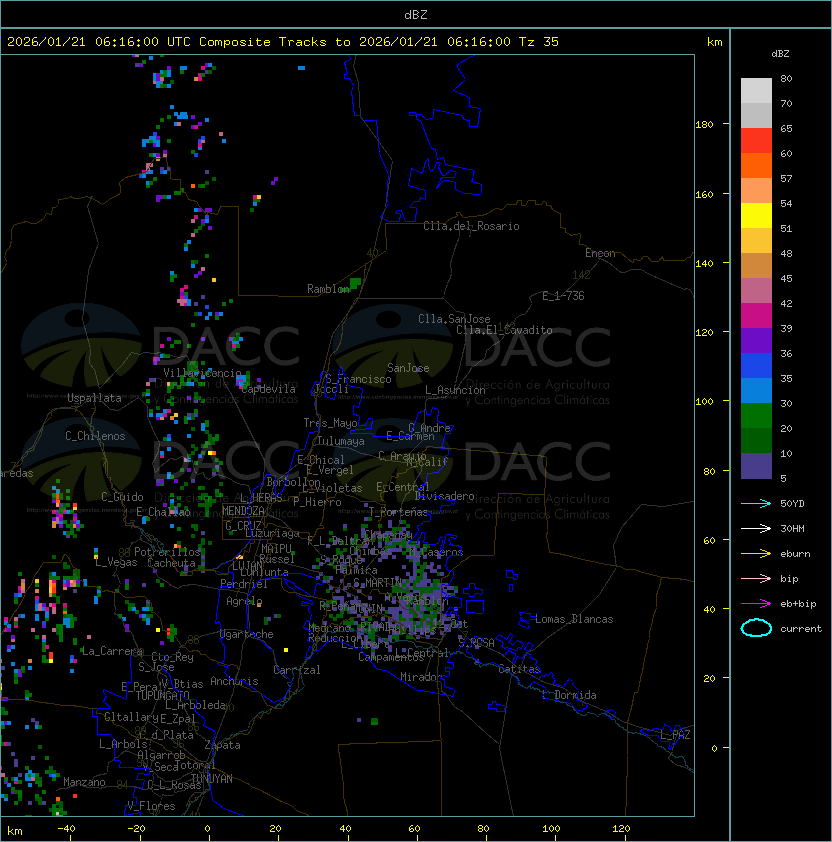Select the Lomas_Blancas location label
Viewport: 832px width, 842px height.
[x=574, y=619]
